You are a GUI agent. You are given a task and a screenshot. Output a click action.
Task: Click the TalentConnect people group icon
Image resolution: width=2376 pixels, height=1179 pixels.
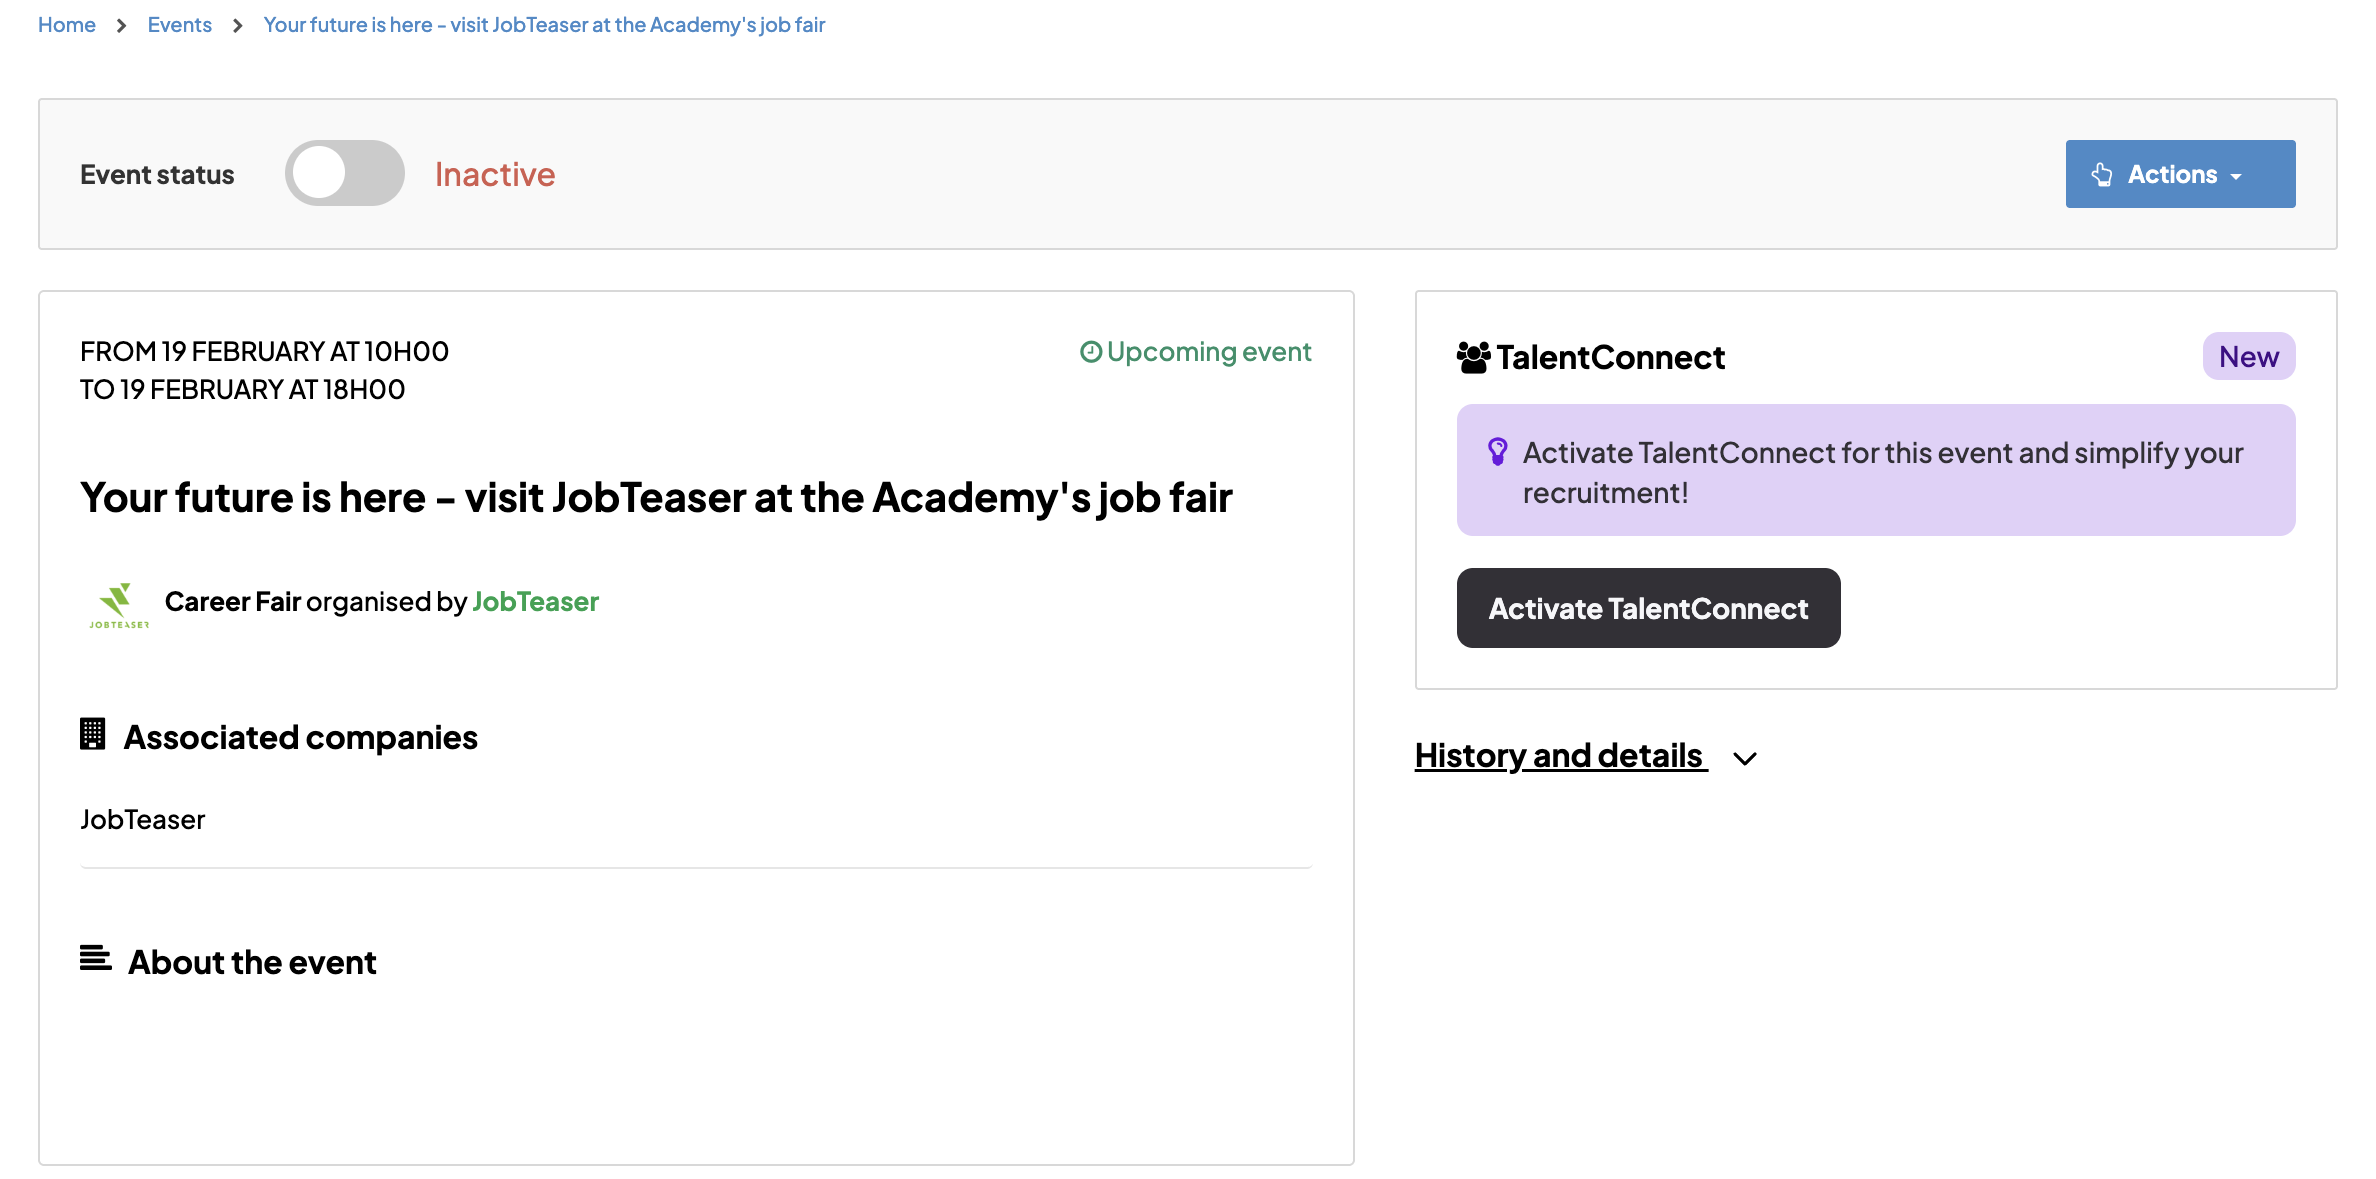[1473, 358]
